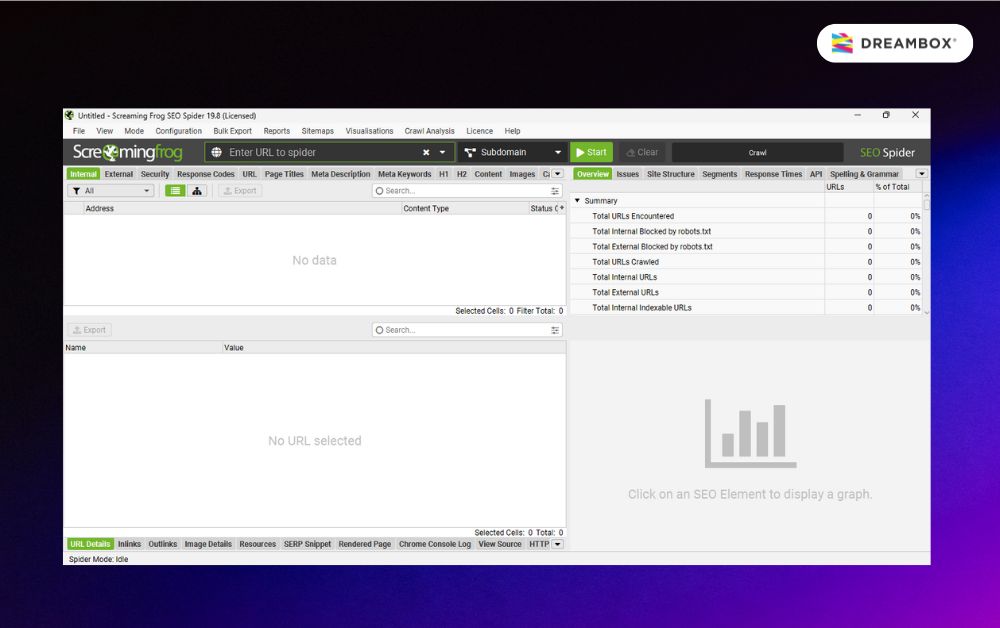Select the Security tab
This screenshot has width=1000, height=628.
[155, 174]
